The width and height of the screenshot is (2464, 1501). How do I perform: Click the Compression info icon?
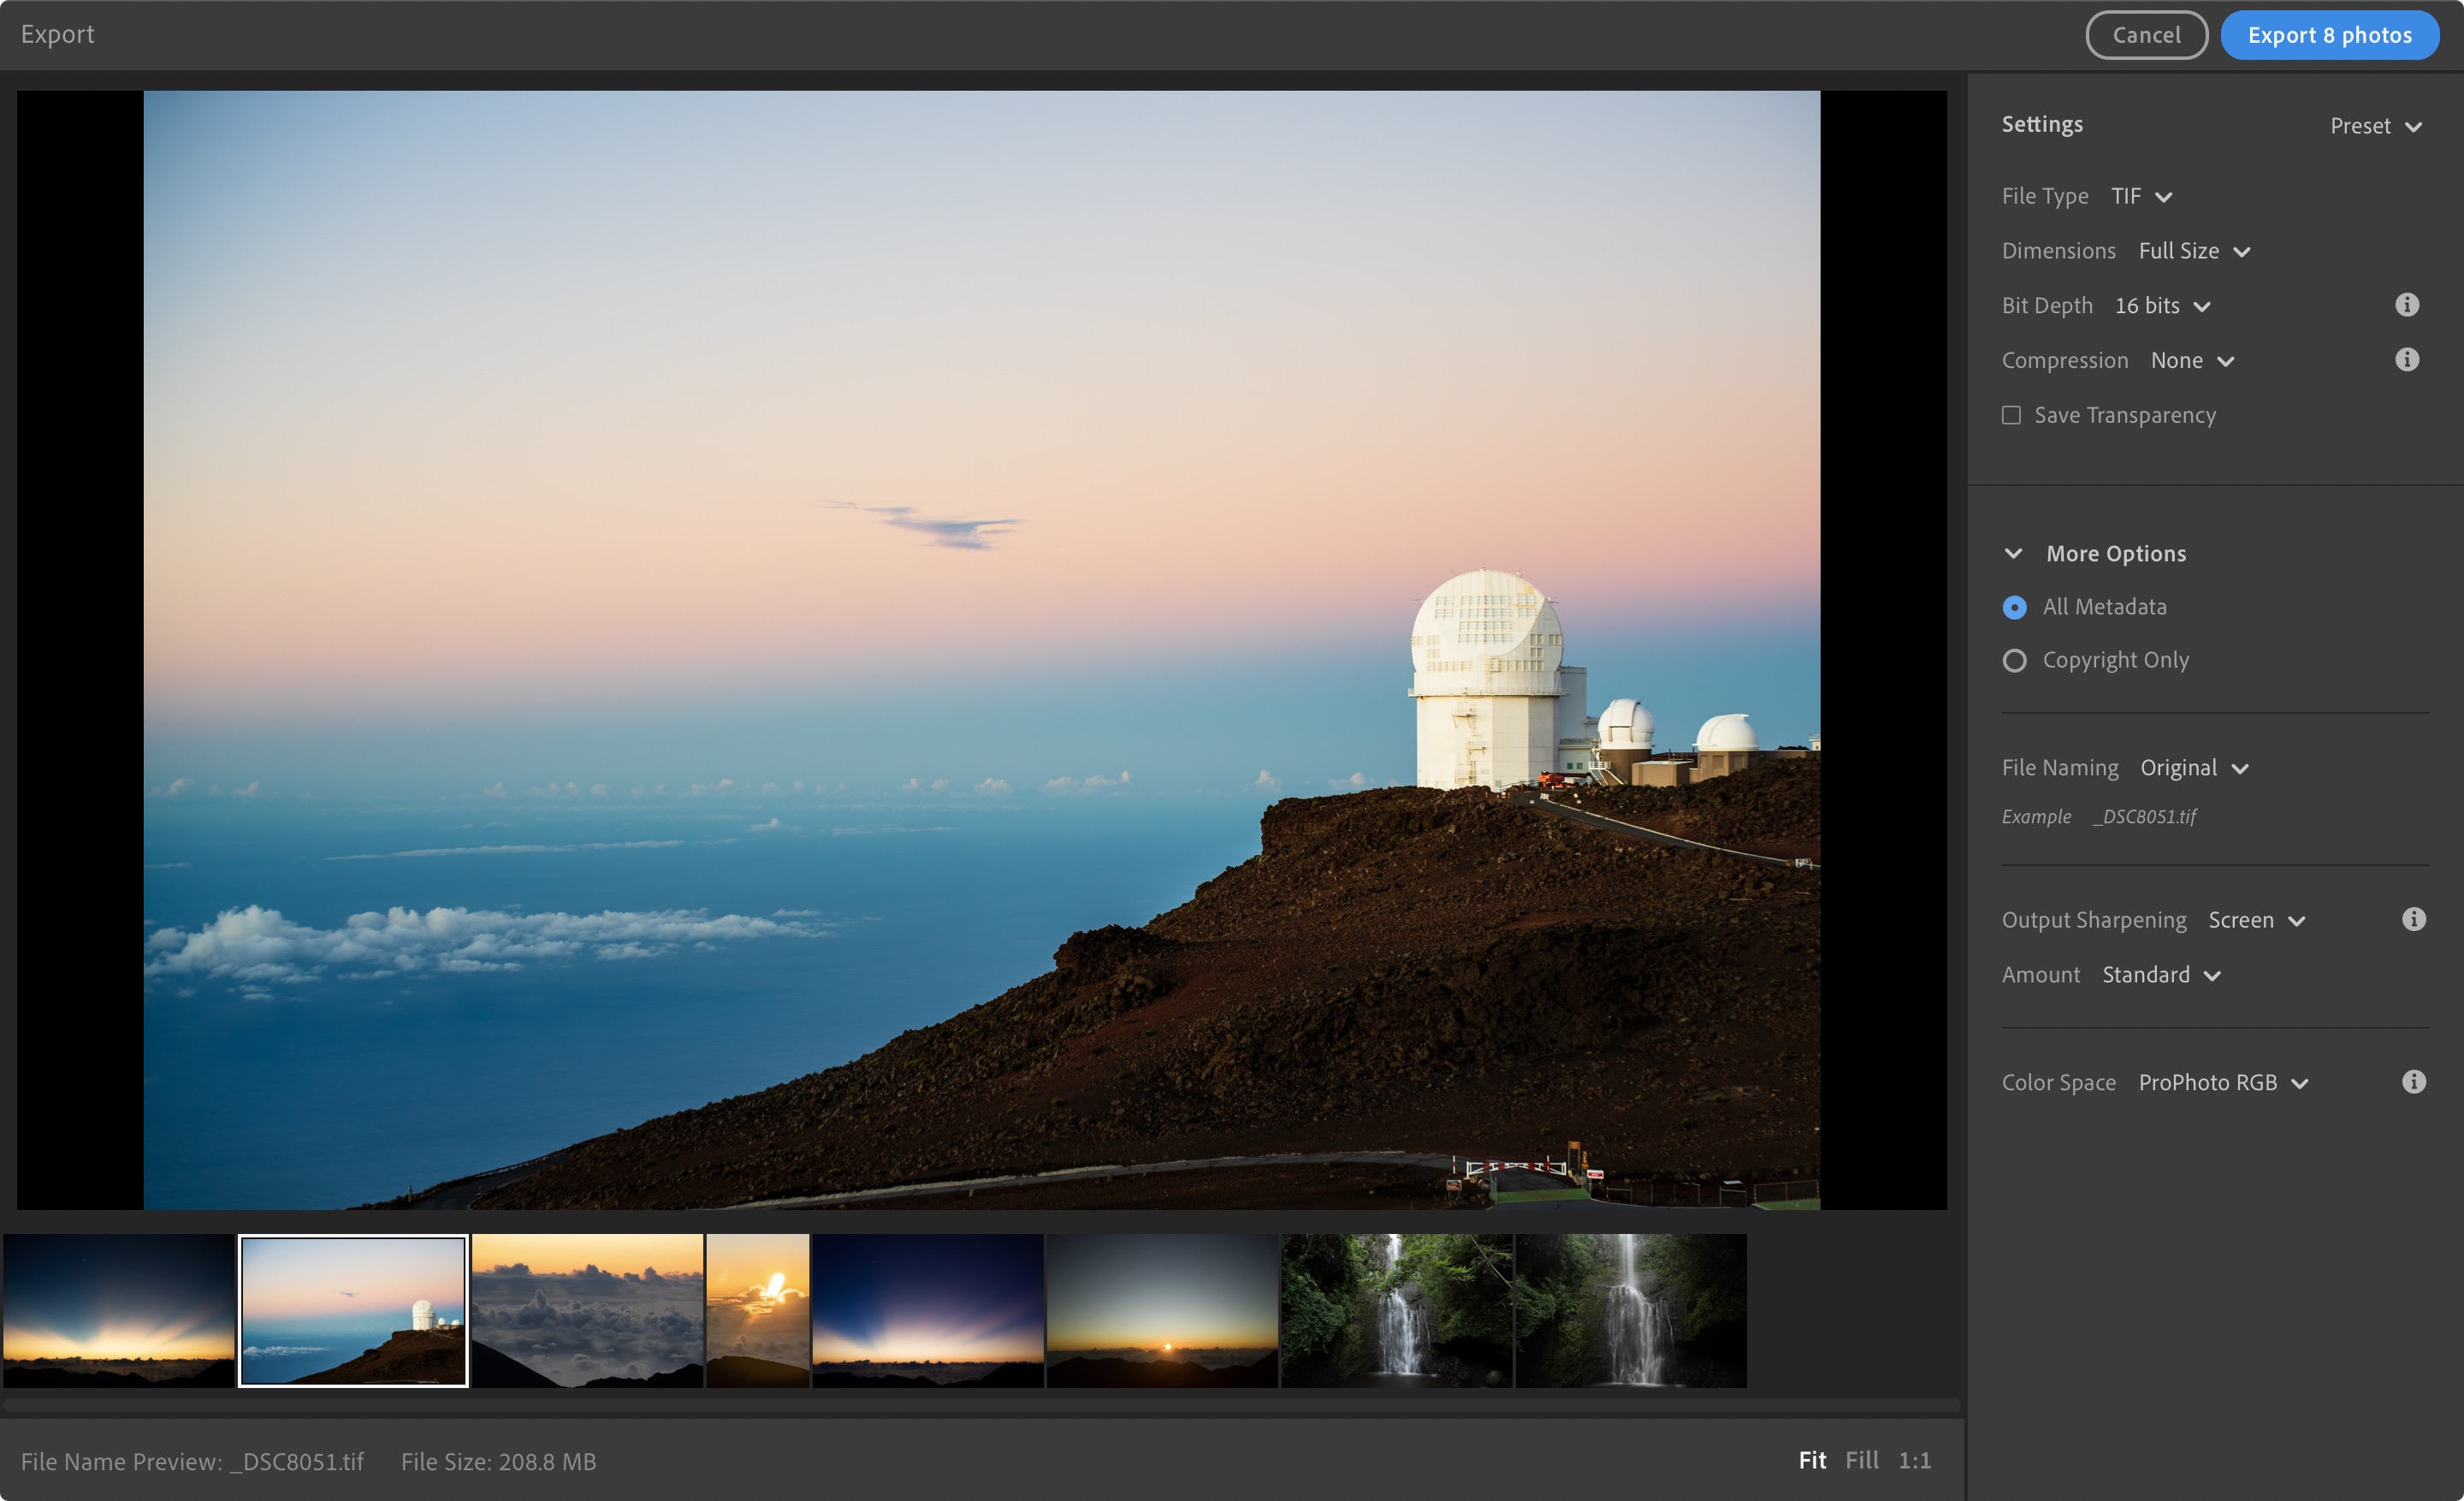pyautogui.click(x=2407, y=360)
